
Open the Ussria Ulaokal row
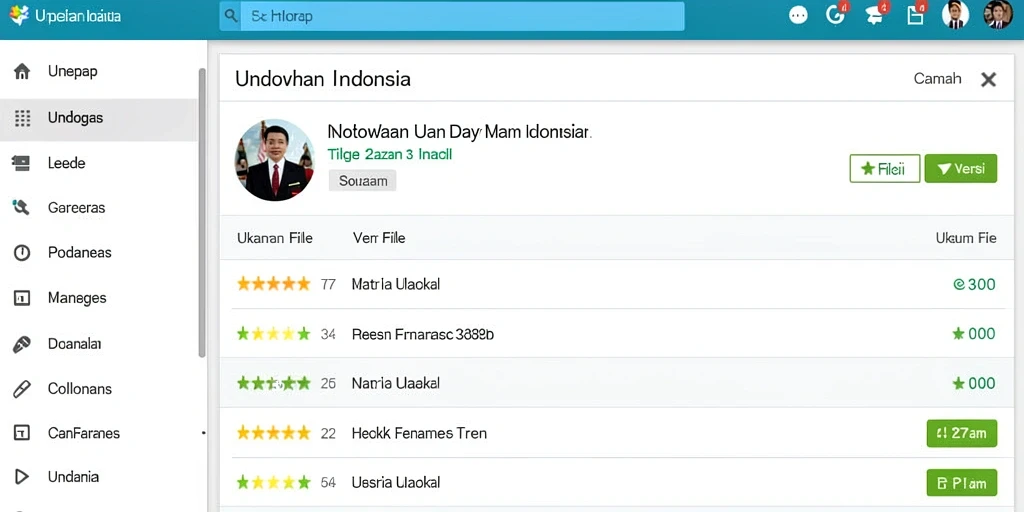point(615,483)
